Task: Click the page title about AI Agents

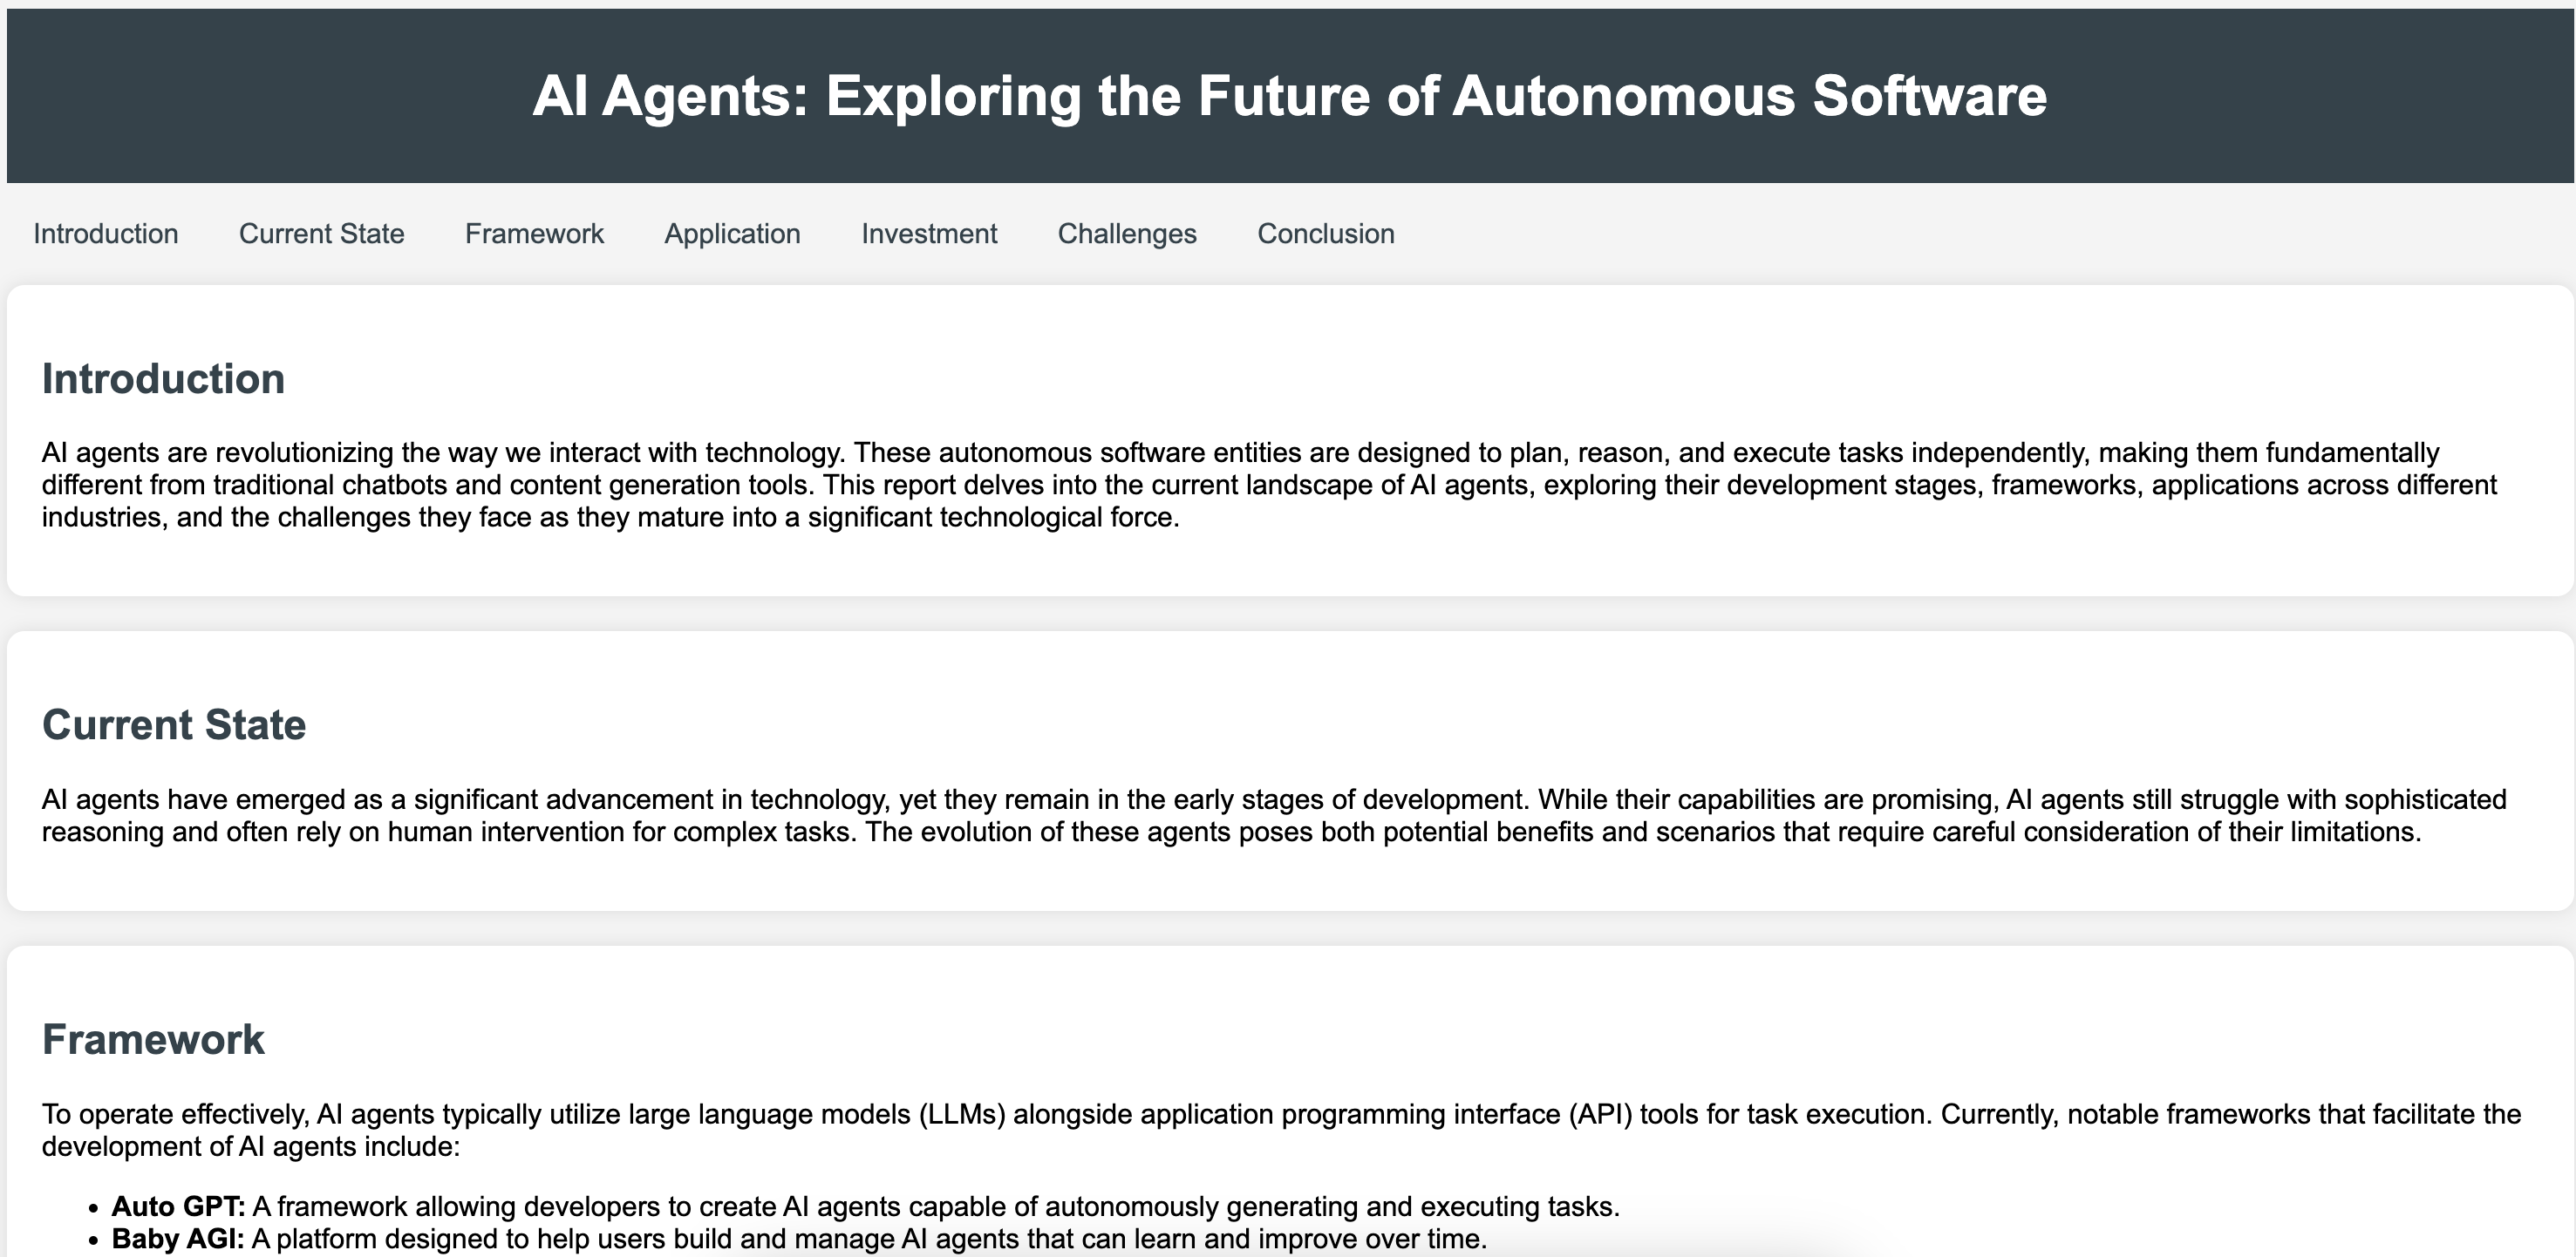Action: click(1289, 96)
